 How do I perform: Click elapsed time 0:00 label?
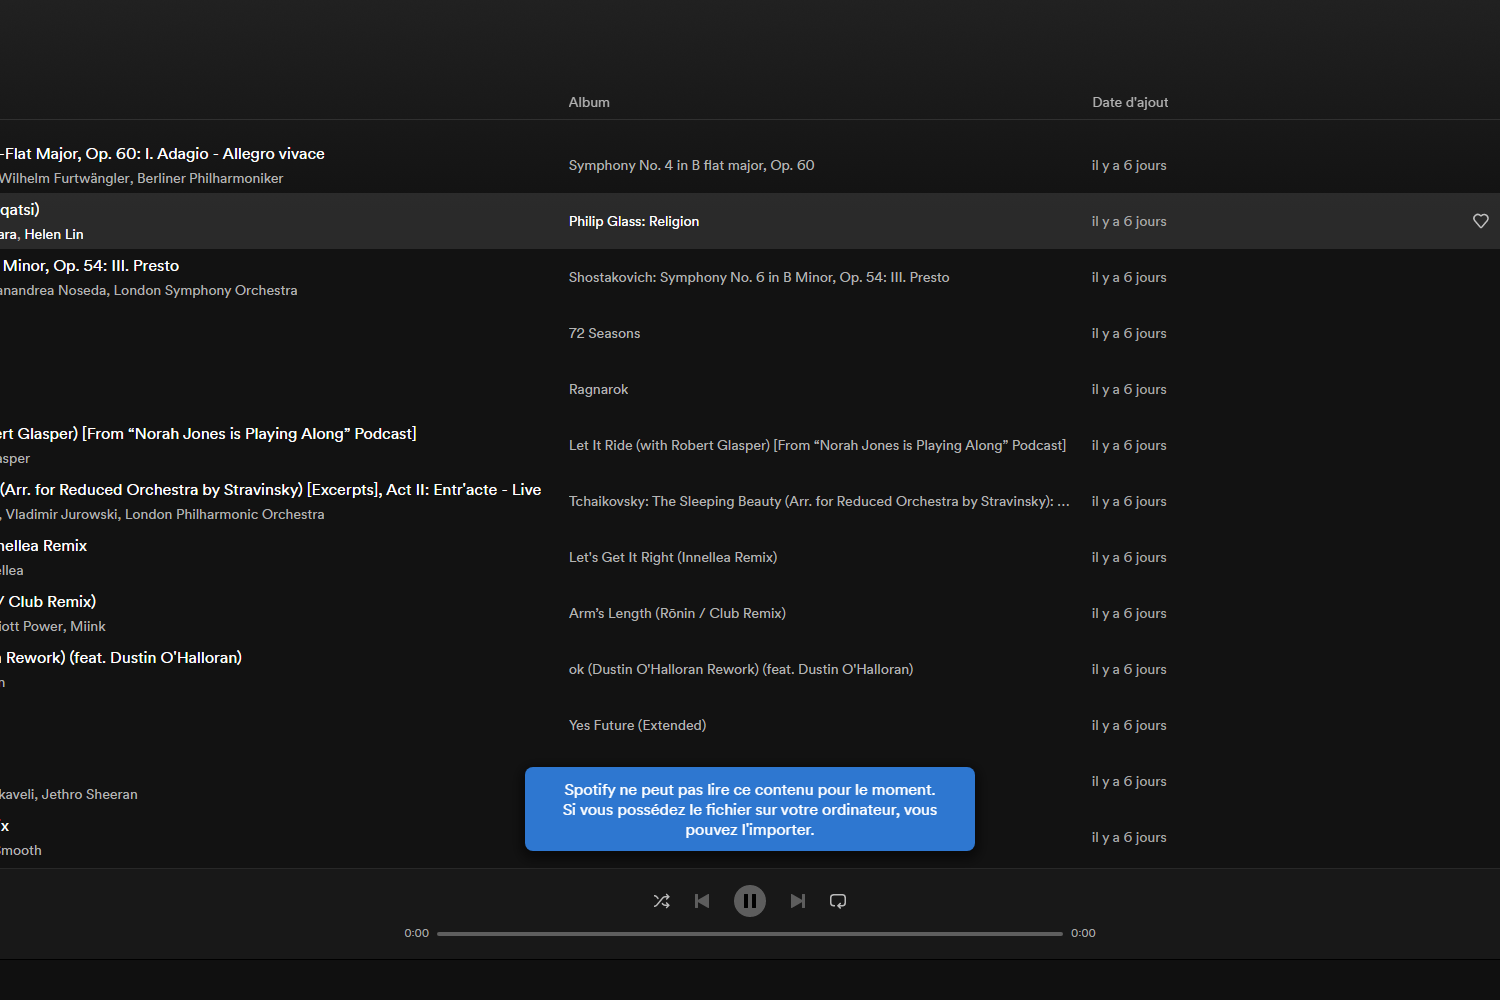pos(416,933)
